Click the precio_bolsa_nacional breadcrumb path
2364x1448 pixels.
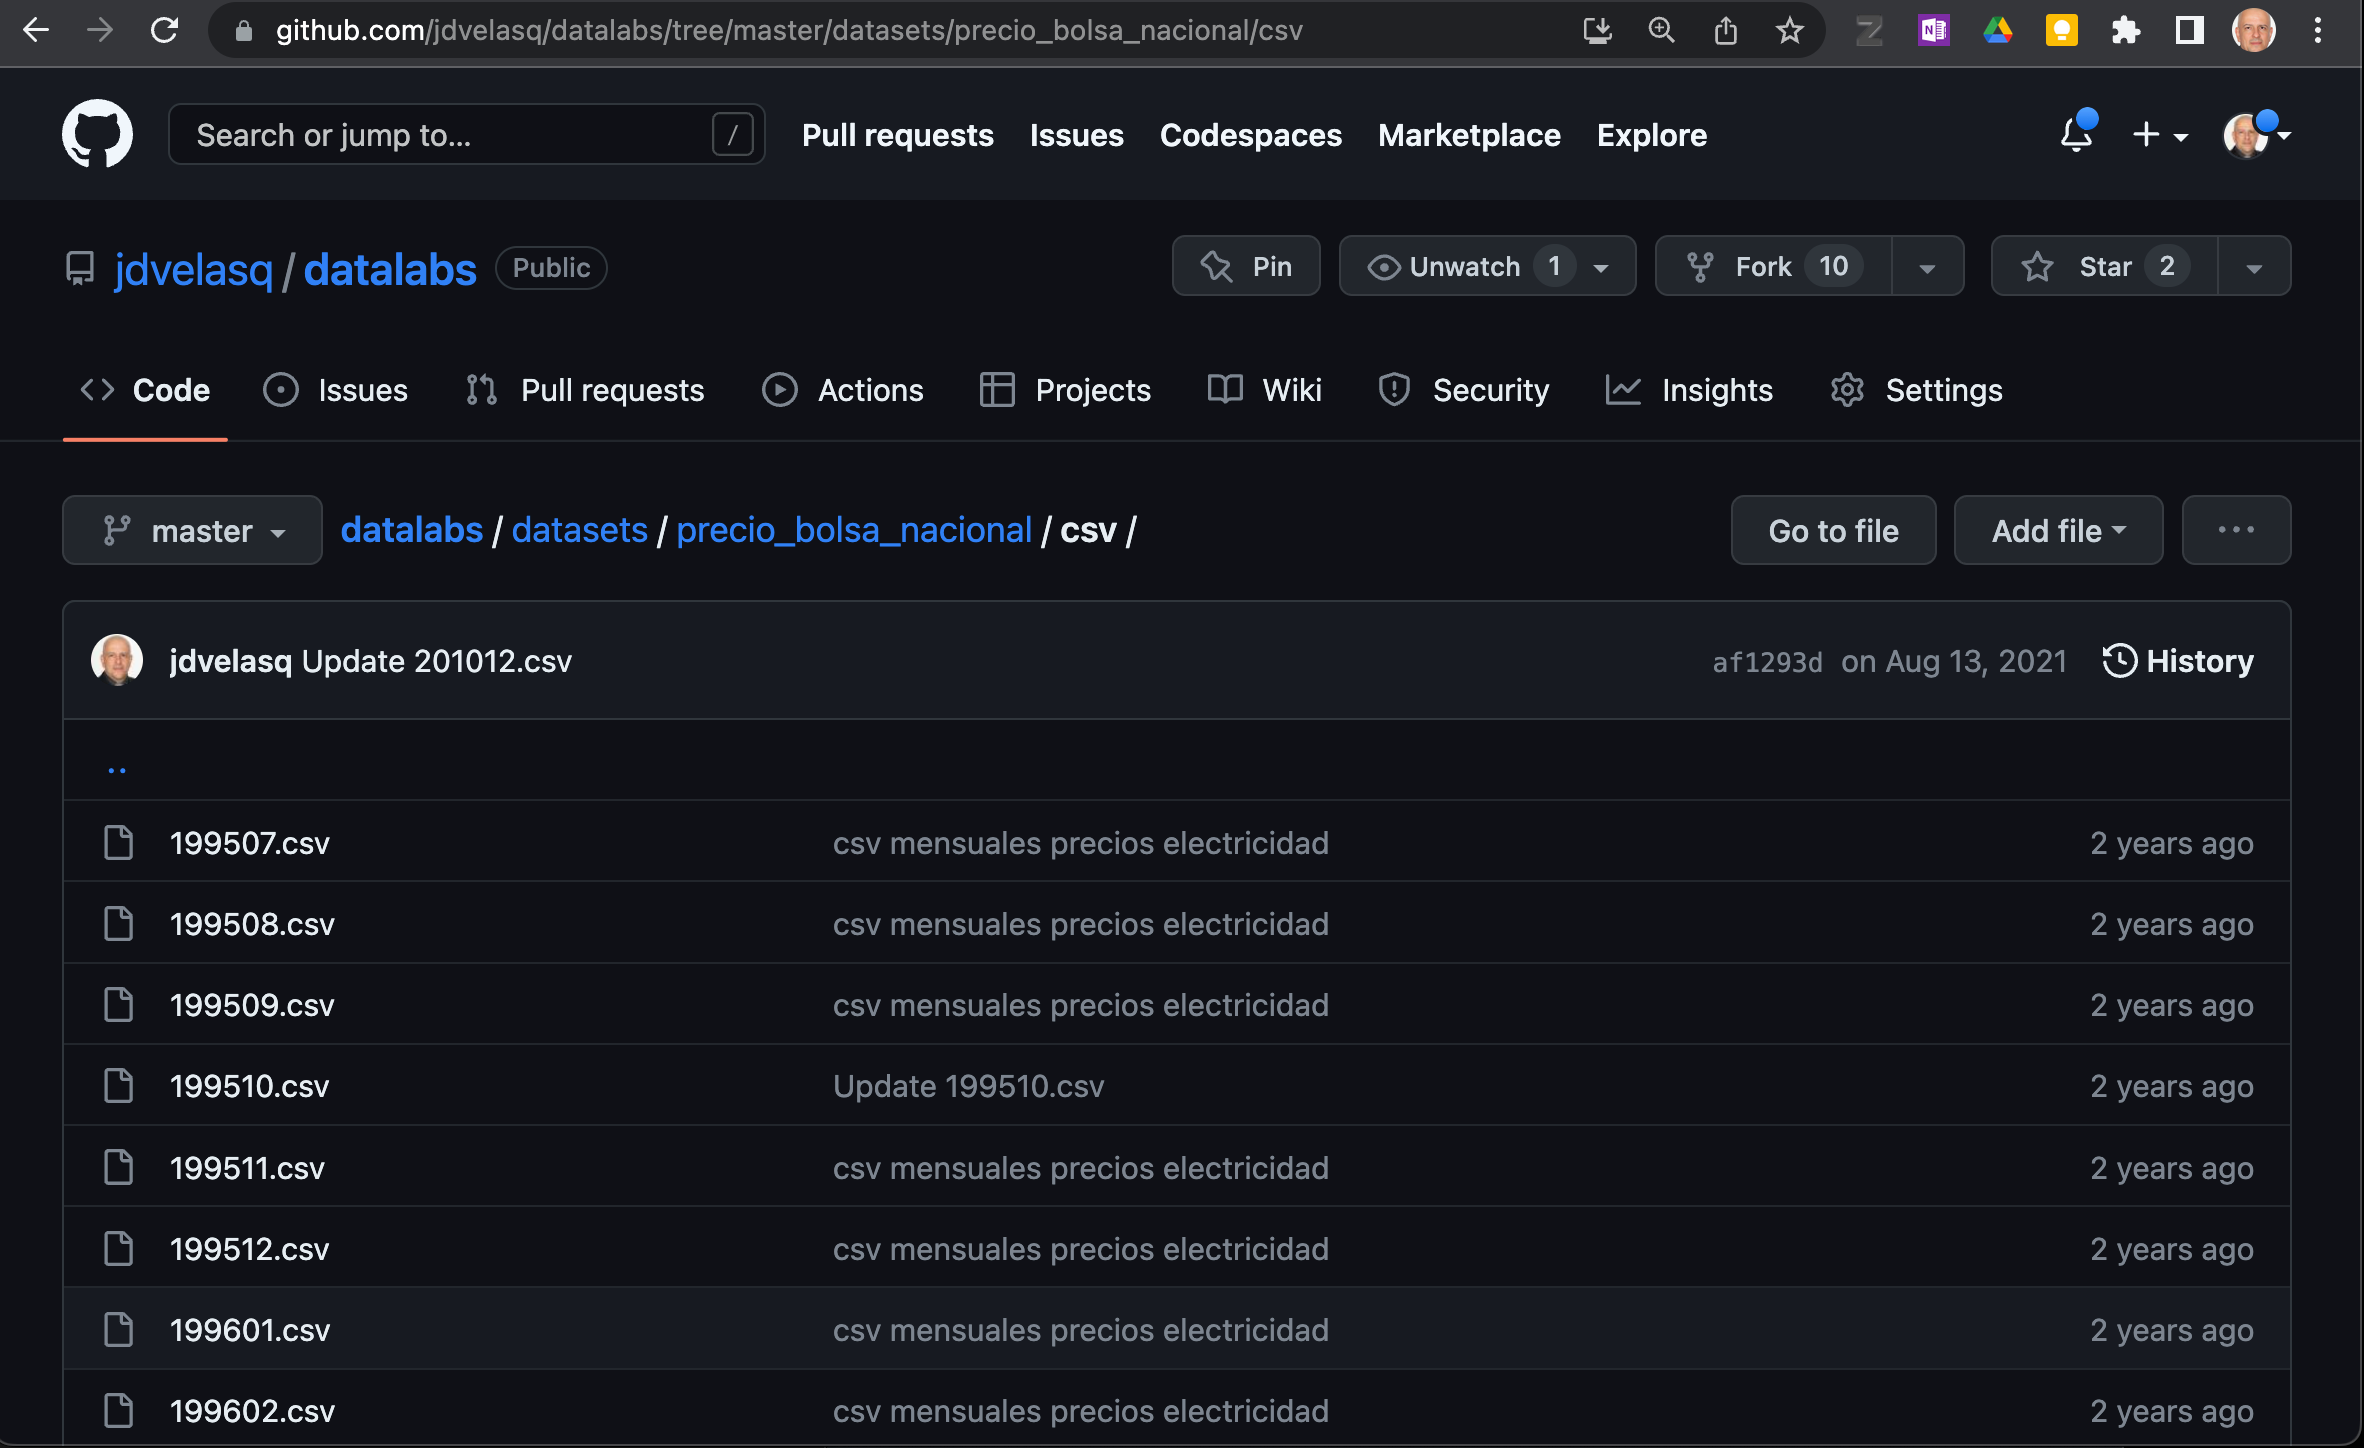[x=853, y=528]
